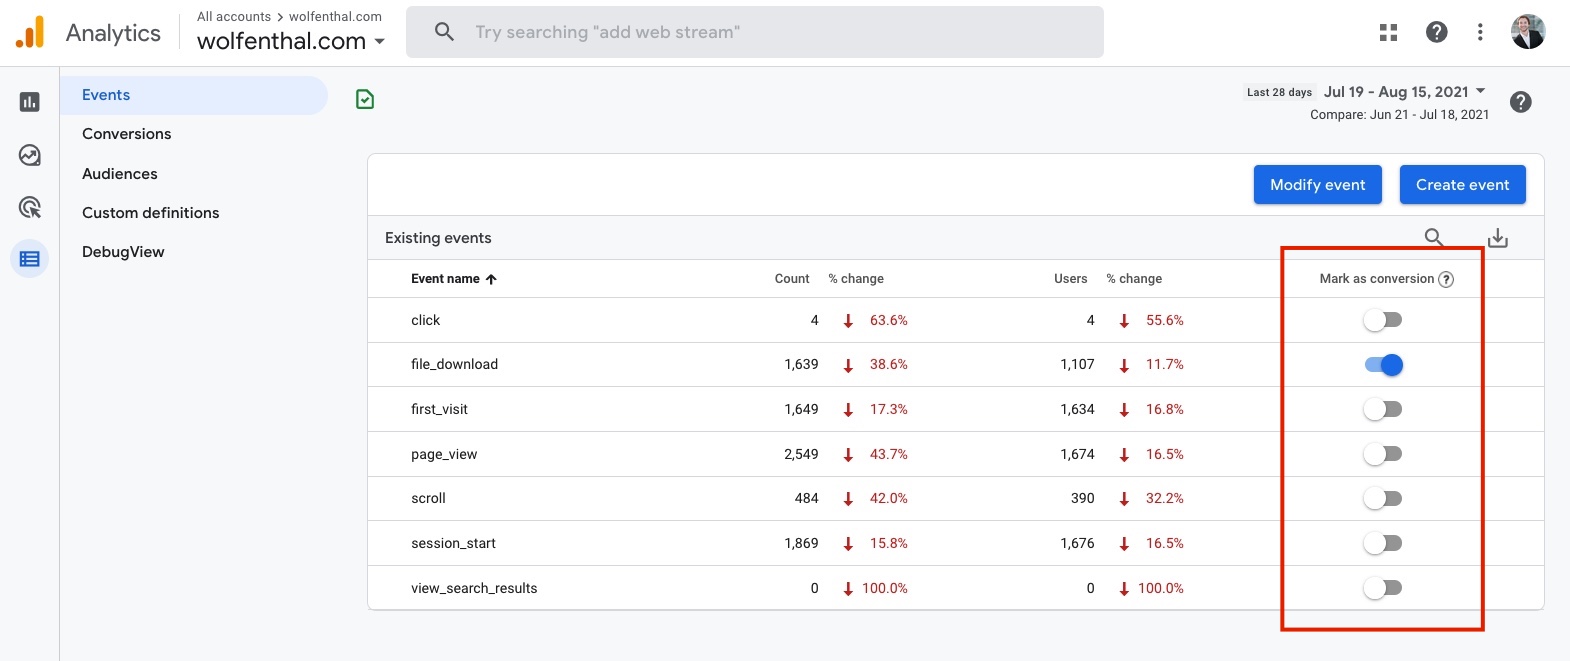Click the search icon in Existing events

pos(1433,238)
